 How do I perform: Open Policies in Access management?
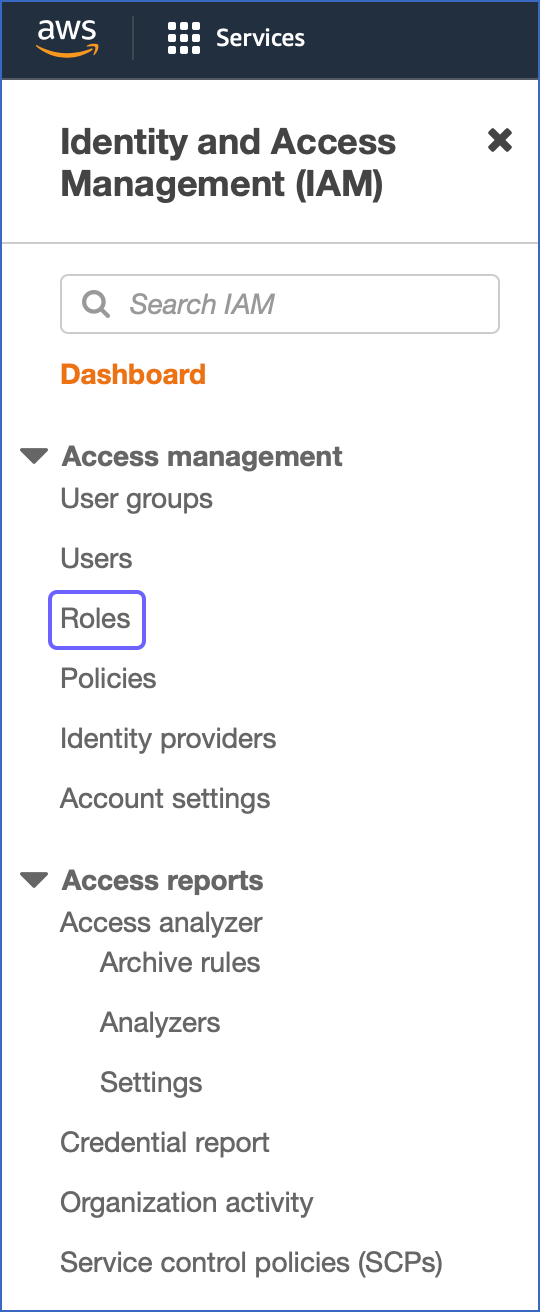coord(109,678)
